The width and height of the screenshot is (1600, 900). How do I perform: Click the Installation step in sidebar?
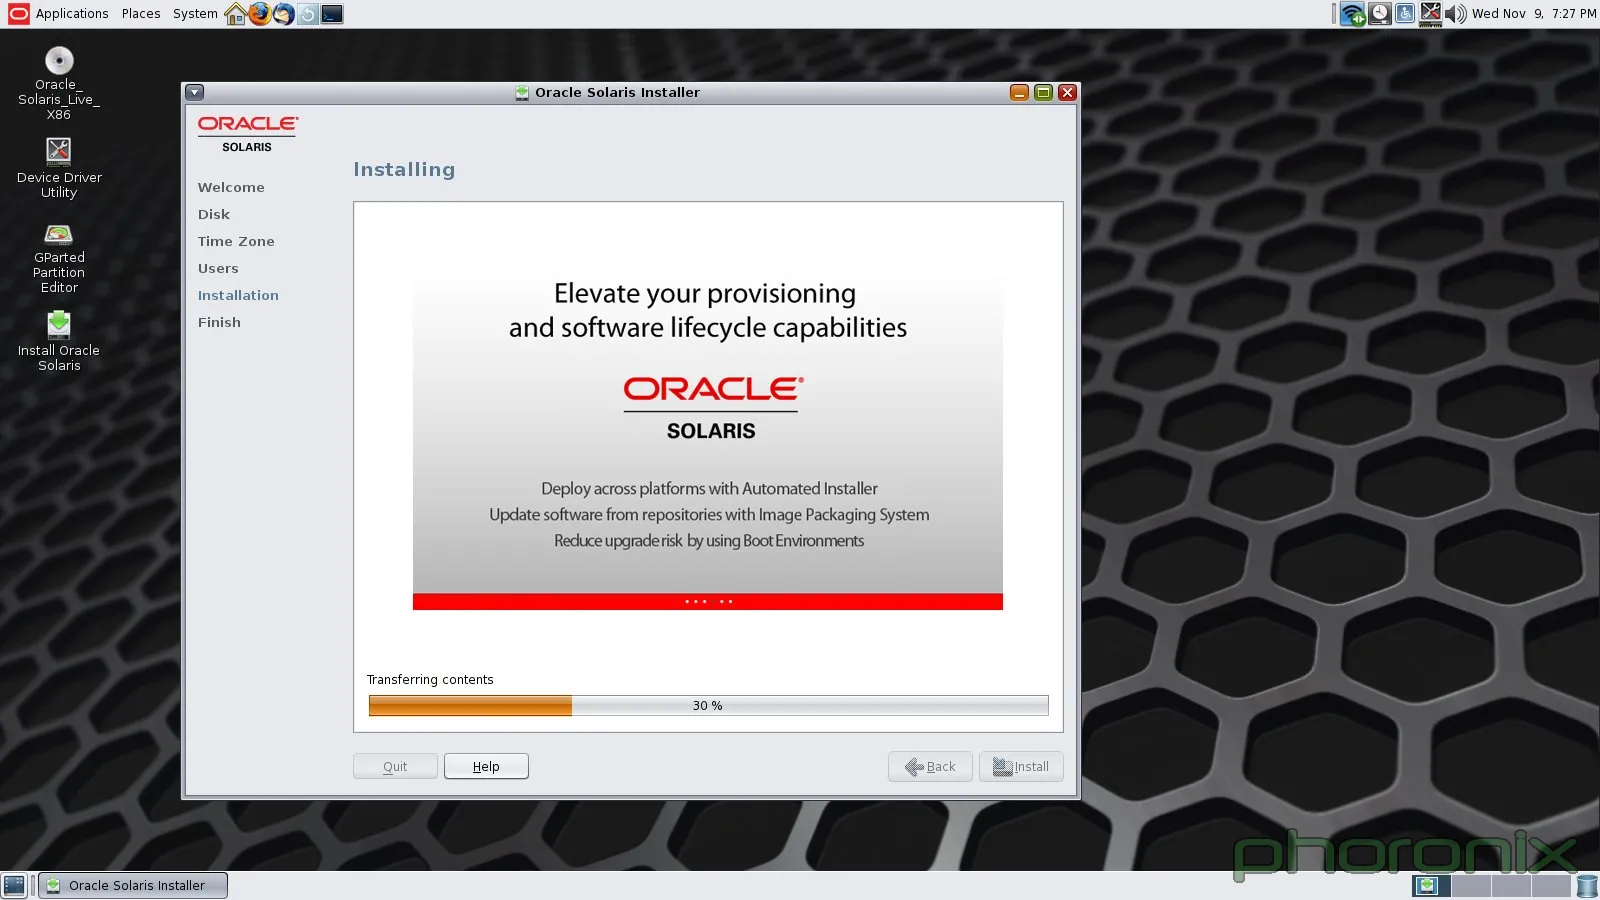click(x=238, y=295)
